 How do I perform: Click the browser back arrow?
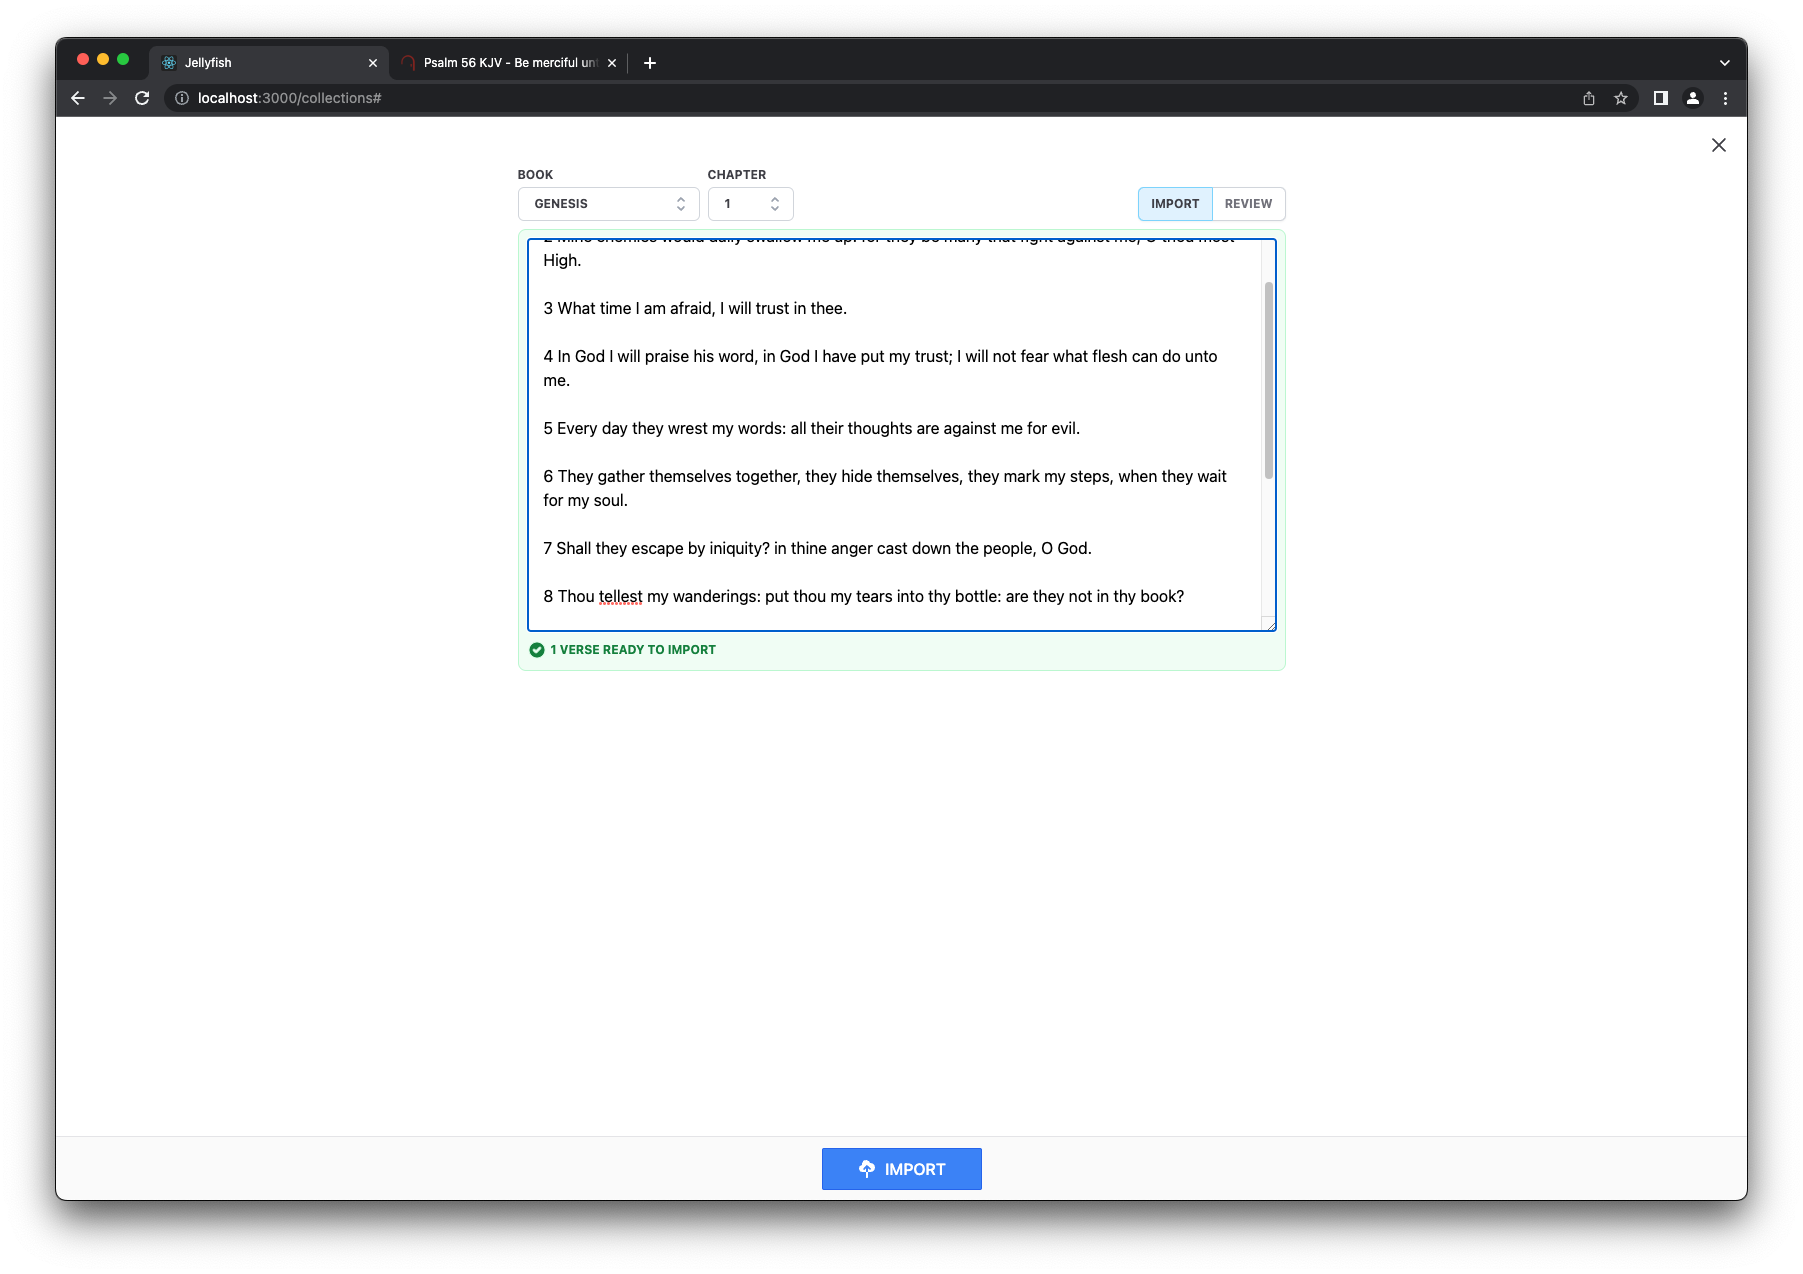coord(78,98)
